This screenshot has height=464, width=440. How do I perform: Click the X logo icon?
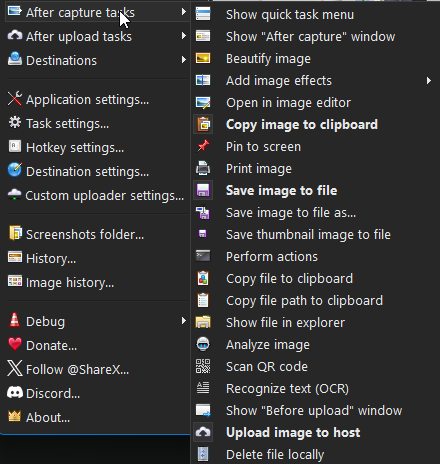click(15, 368)
